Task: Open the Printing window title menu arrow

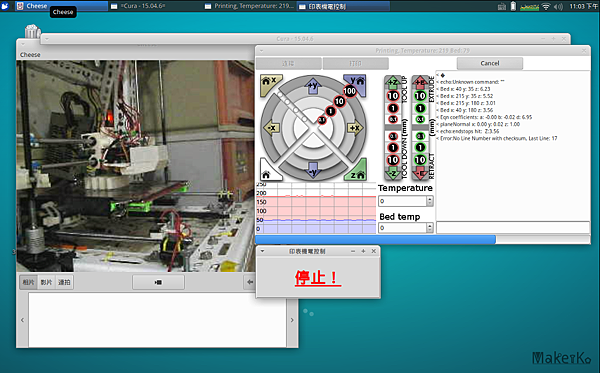Action: [261, 50]
